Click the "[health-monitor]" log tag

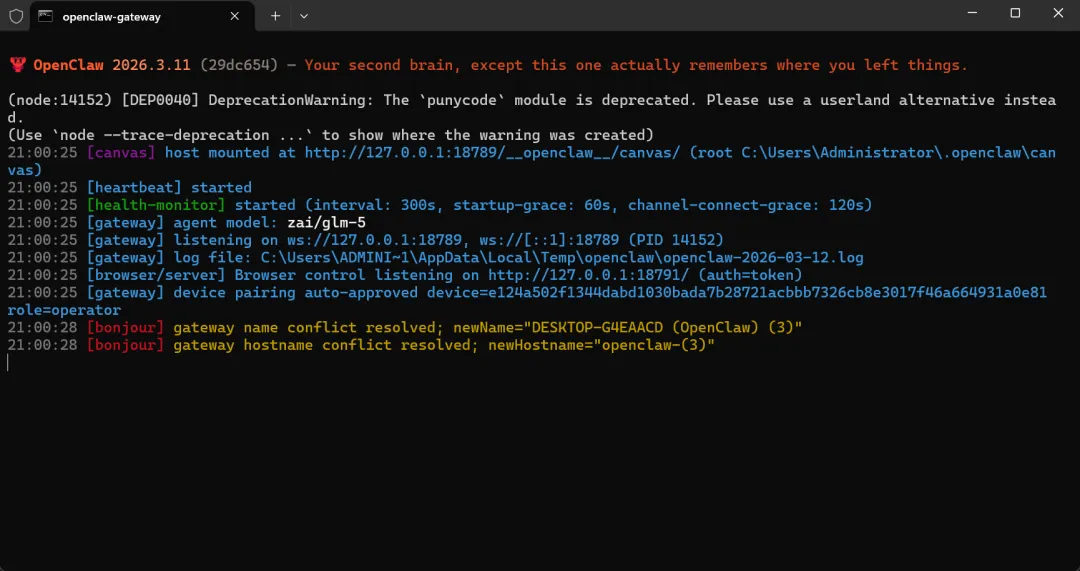(x=156, y=205)
